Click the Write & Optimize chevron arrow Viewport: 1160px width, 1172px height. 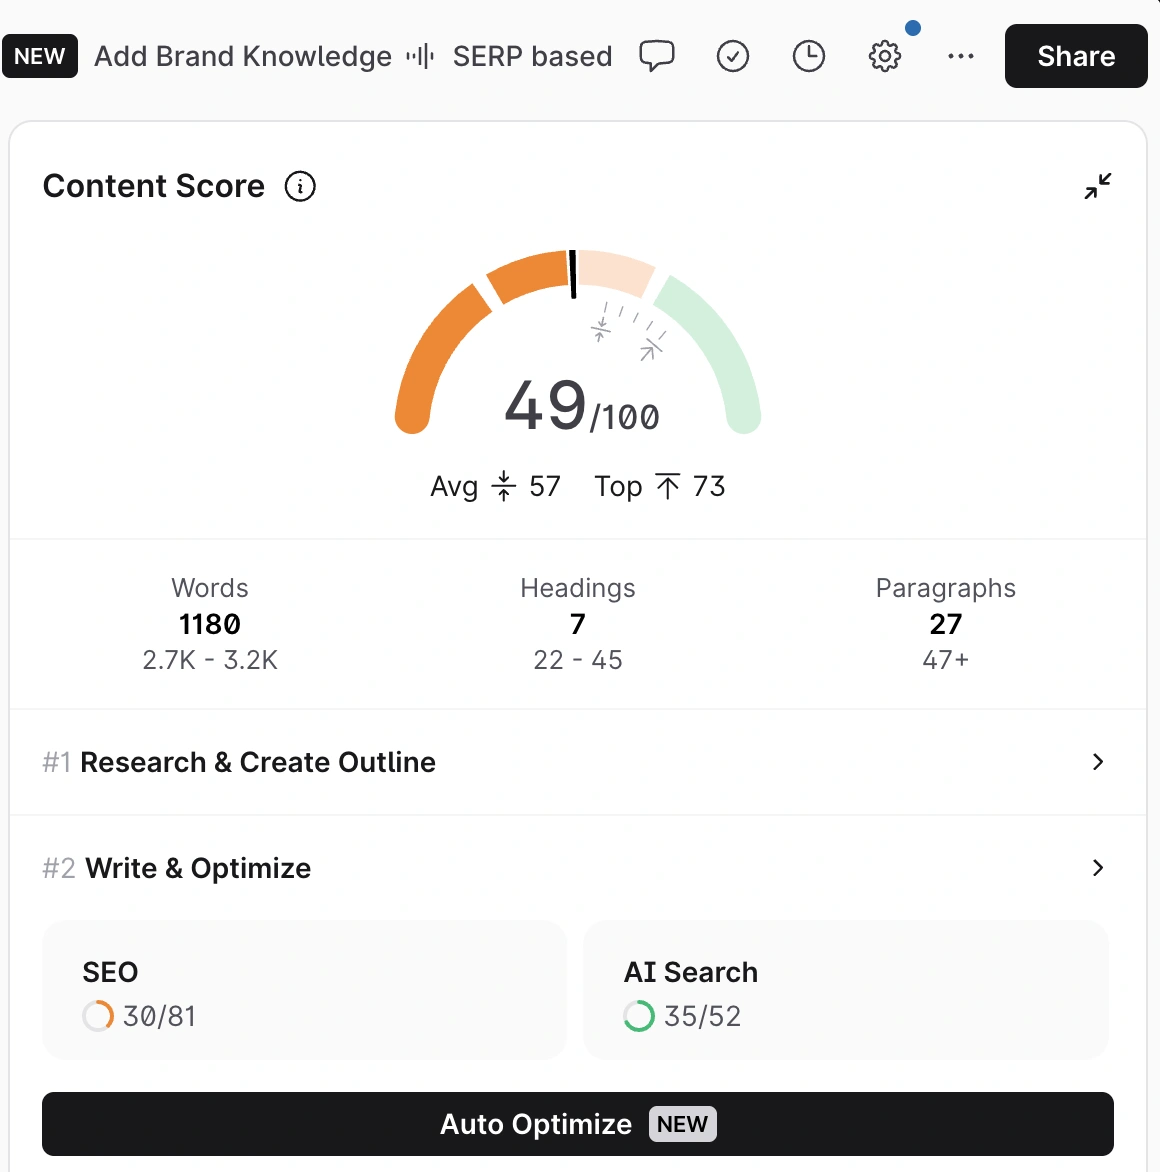point(1097,868)
